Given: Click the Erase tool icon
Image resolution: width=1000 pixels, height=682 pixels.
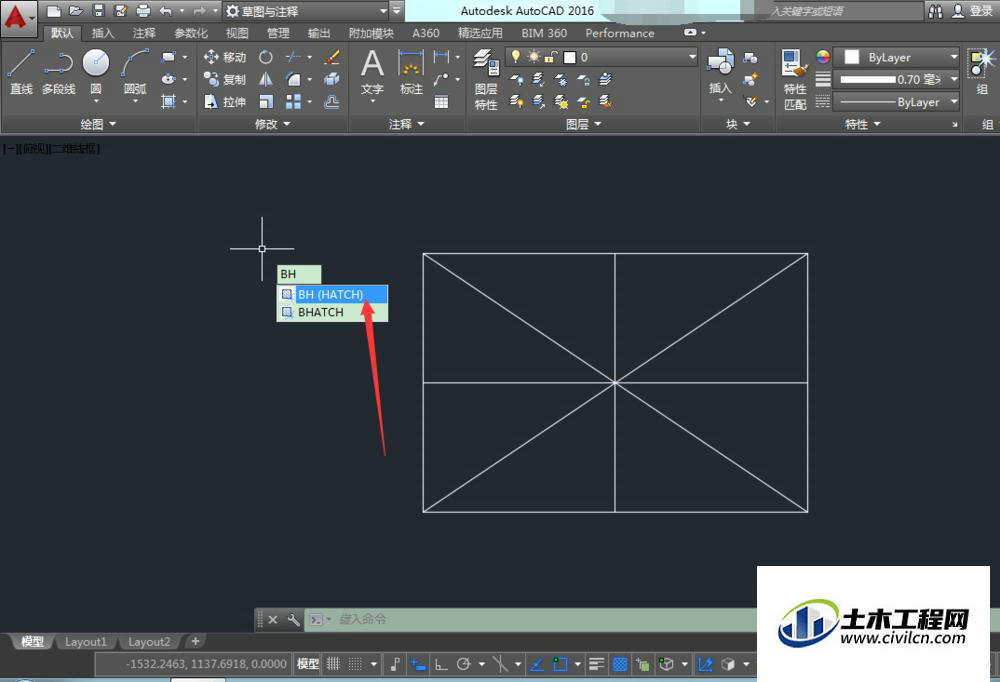Looking at the screenshot, I should [331, 57].
